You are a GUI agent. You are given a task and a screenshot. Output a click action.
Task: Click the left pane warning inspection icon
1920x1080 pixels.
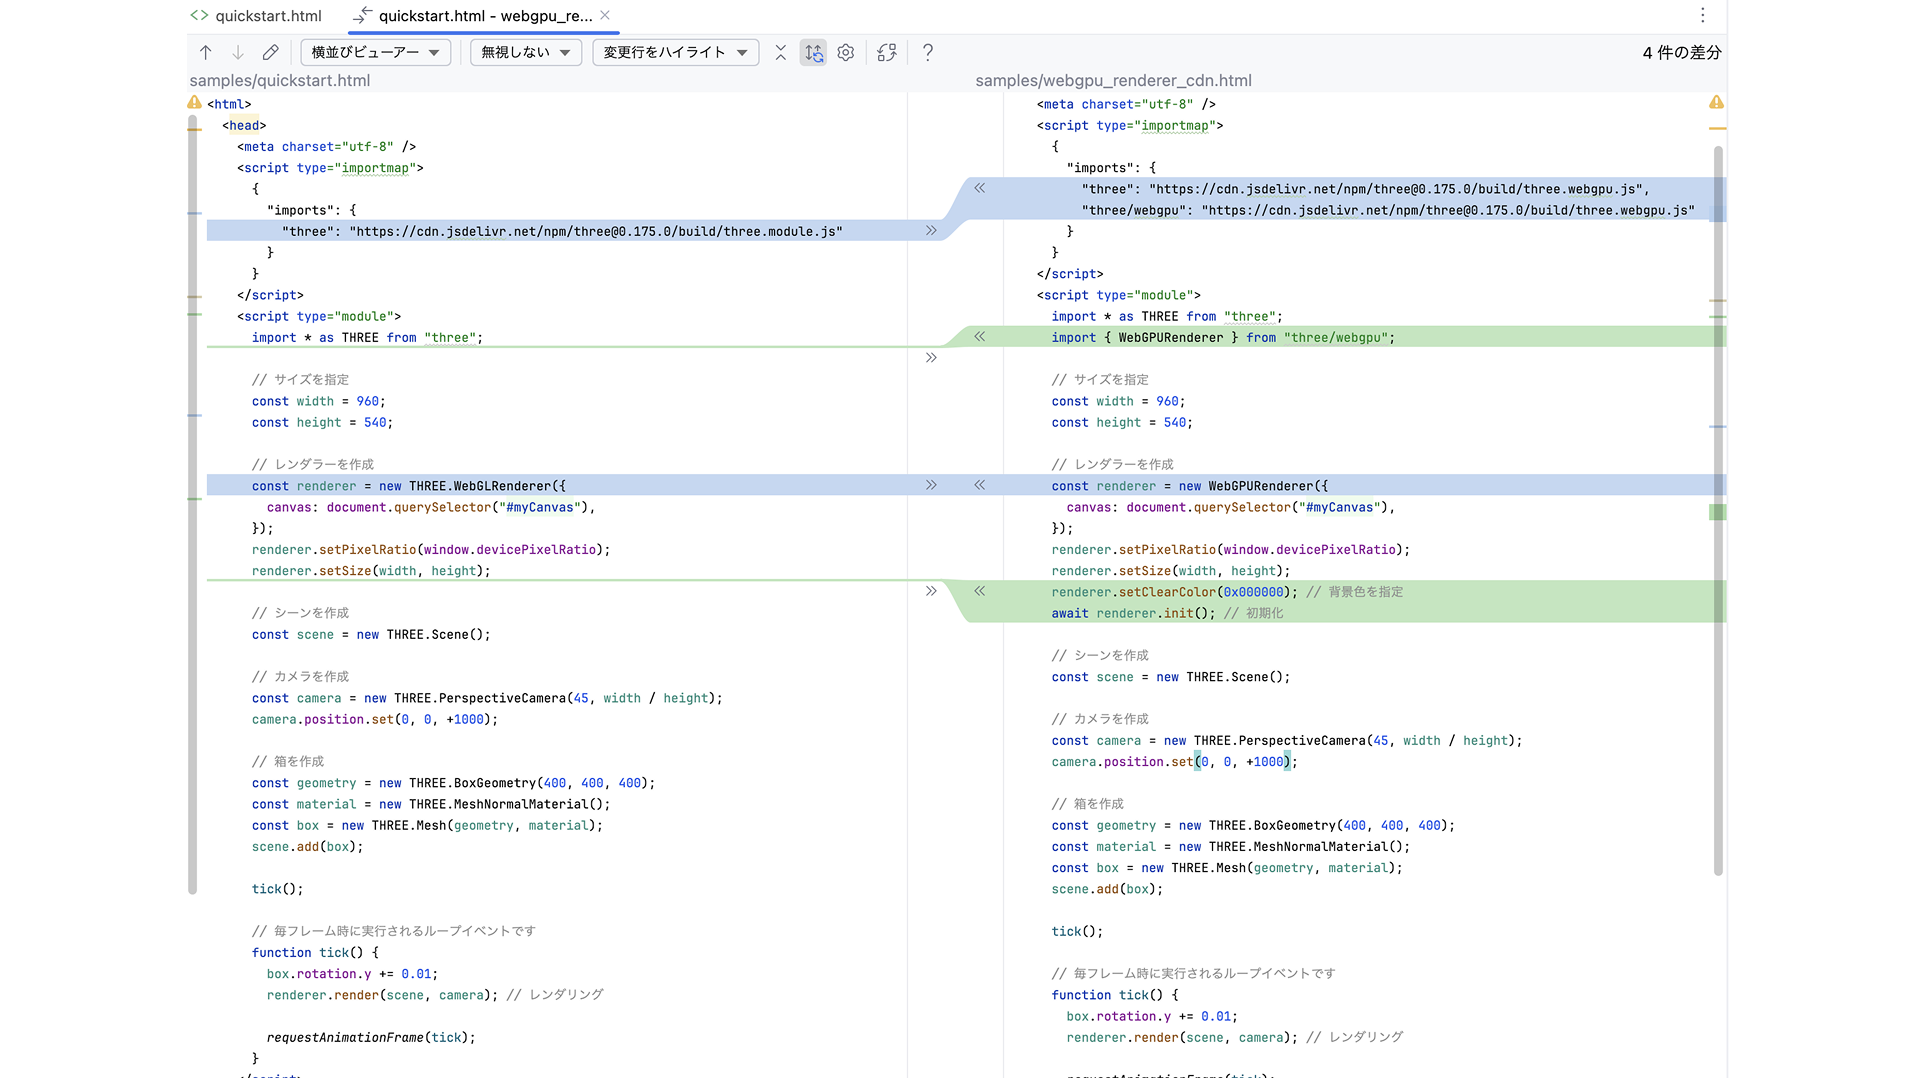pos(194,103)
